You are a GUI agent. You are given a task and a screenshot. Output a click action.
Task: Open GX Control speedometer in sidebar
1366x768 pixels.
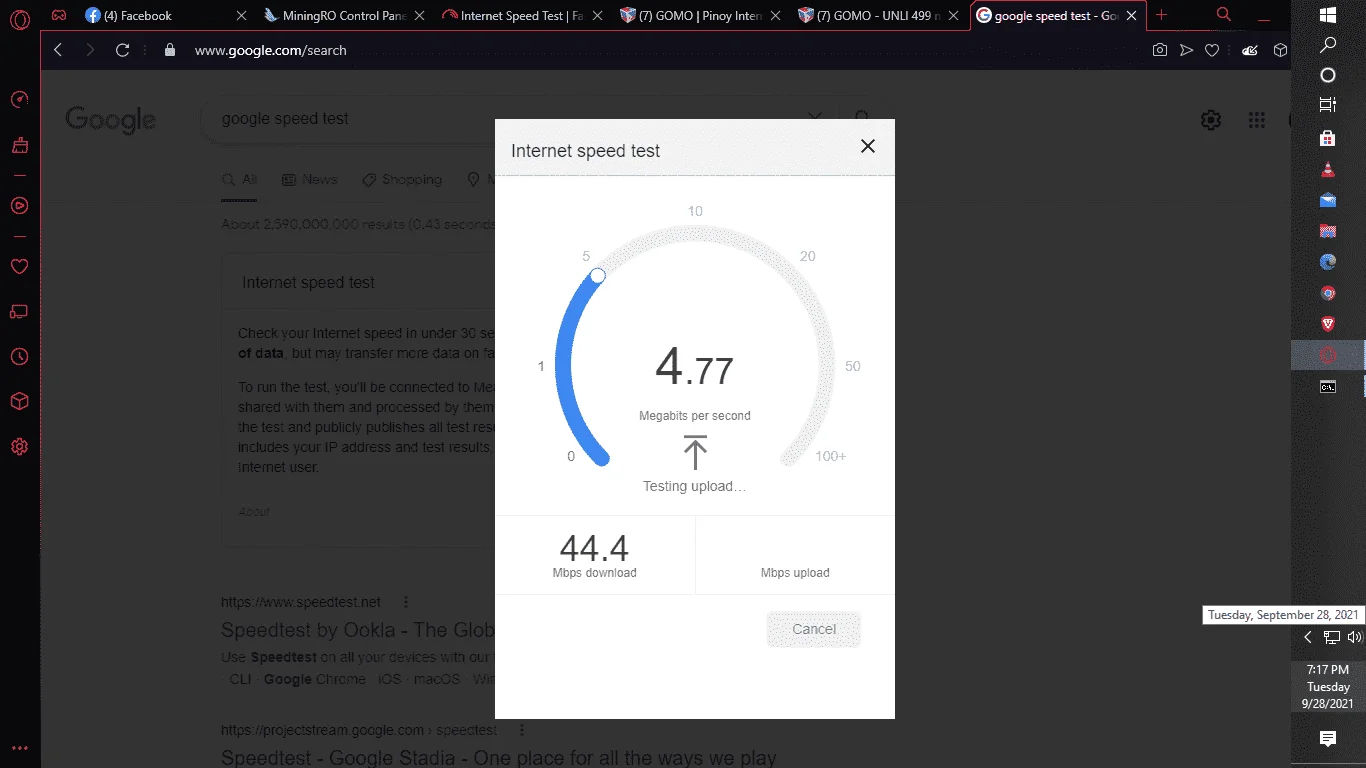(x=19, y=100)
